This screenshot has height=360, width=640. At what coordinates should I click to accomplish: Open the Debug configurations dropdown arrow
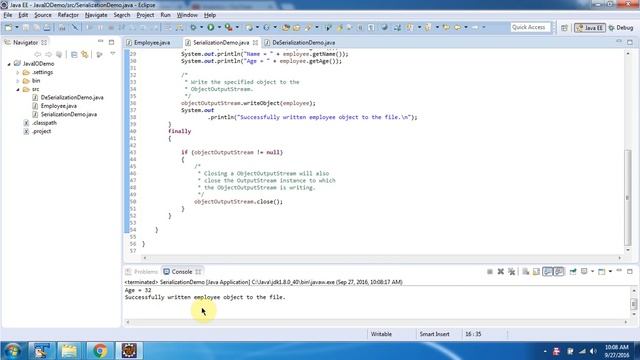tap(201, 27)
